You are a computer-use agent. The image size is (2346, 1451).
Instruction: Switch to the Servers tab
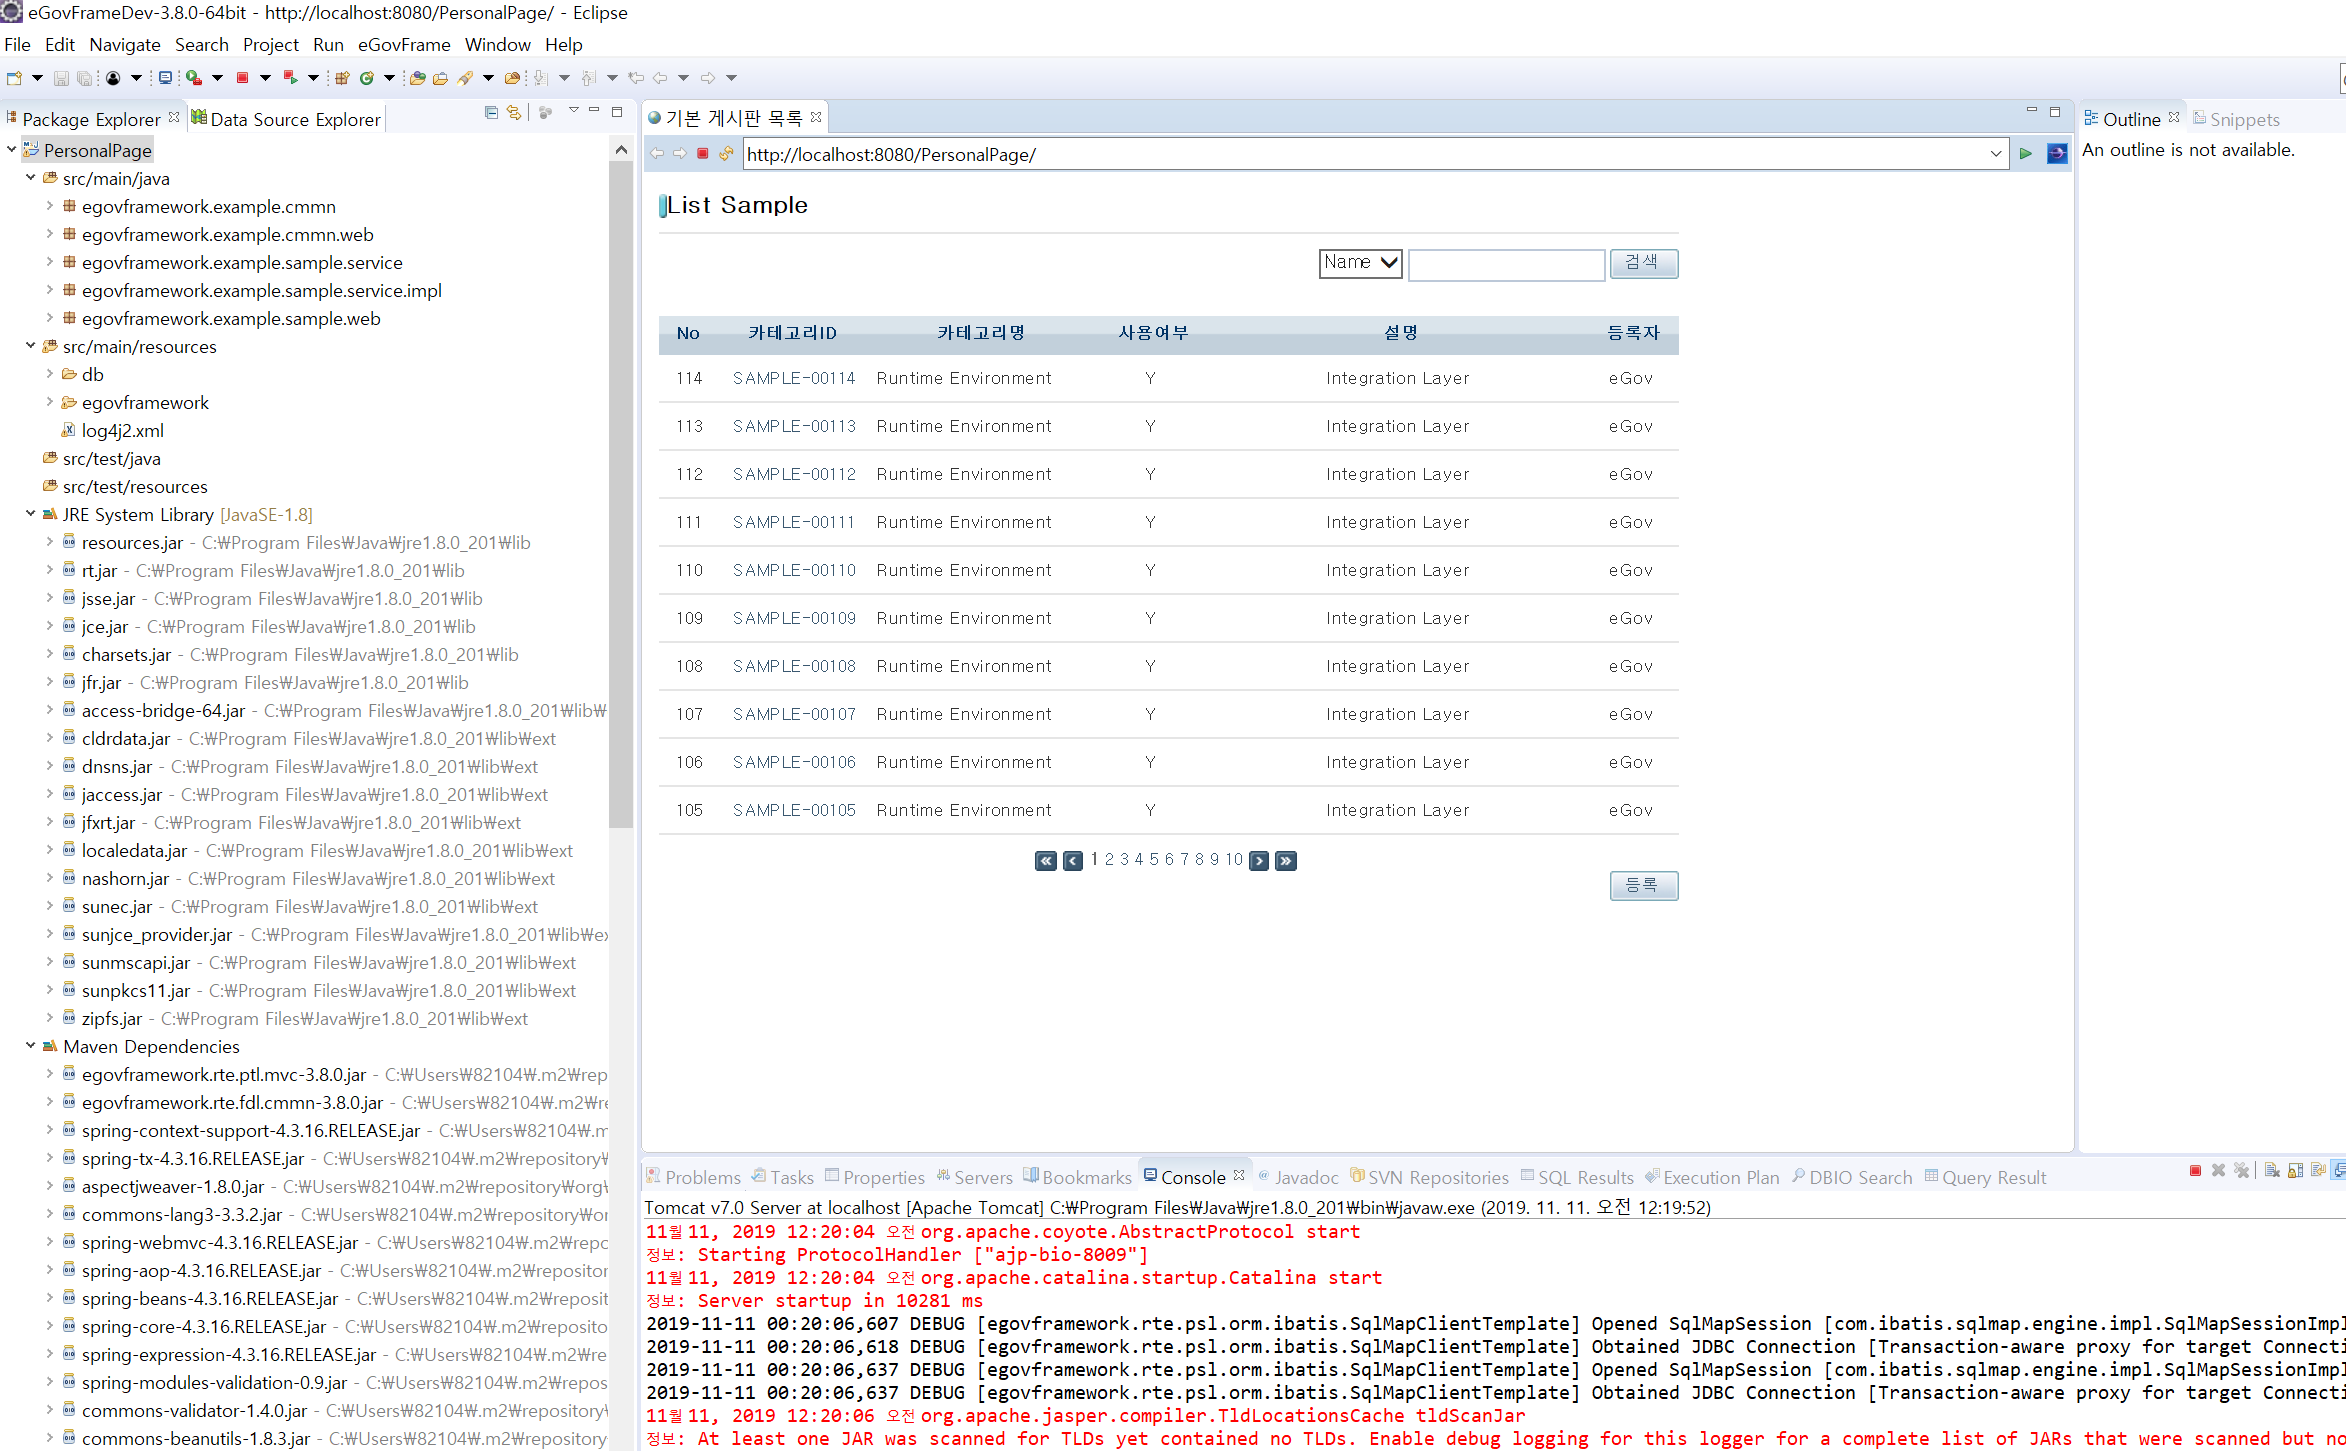(x=982, y=1178)
